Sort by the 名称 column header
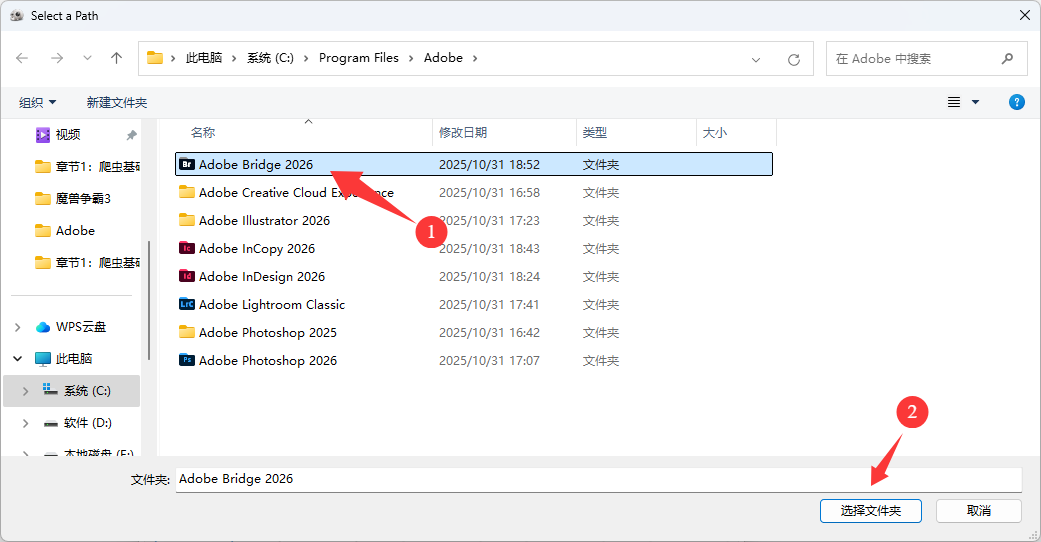1041x542 pixels. click(x=302, y=133)
